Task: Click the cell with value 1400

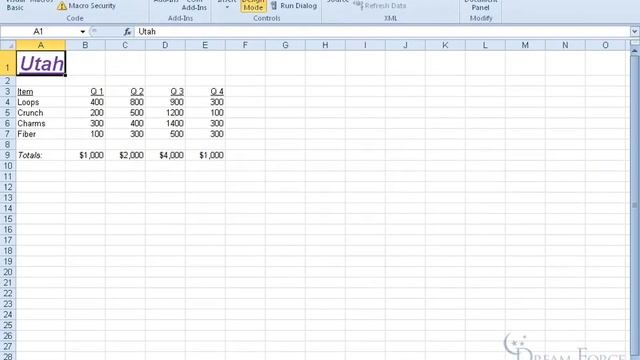Action: tap(165, 123)
